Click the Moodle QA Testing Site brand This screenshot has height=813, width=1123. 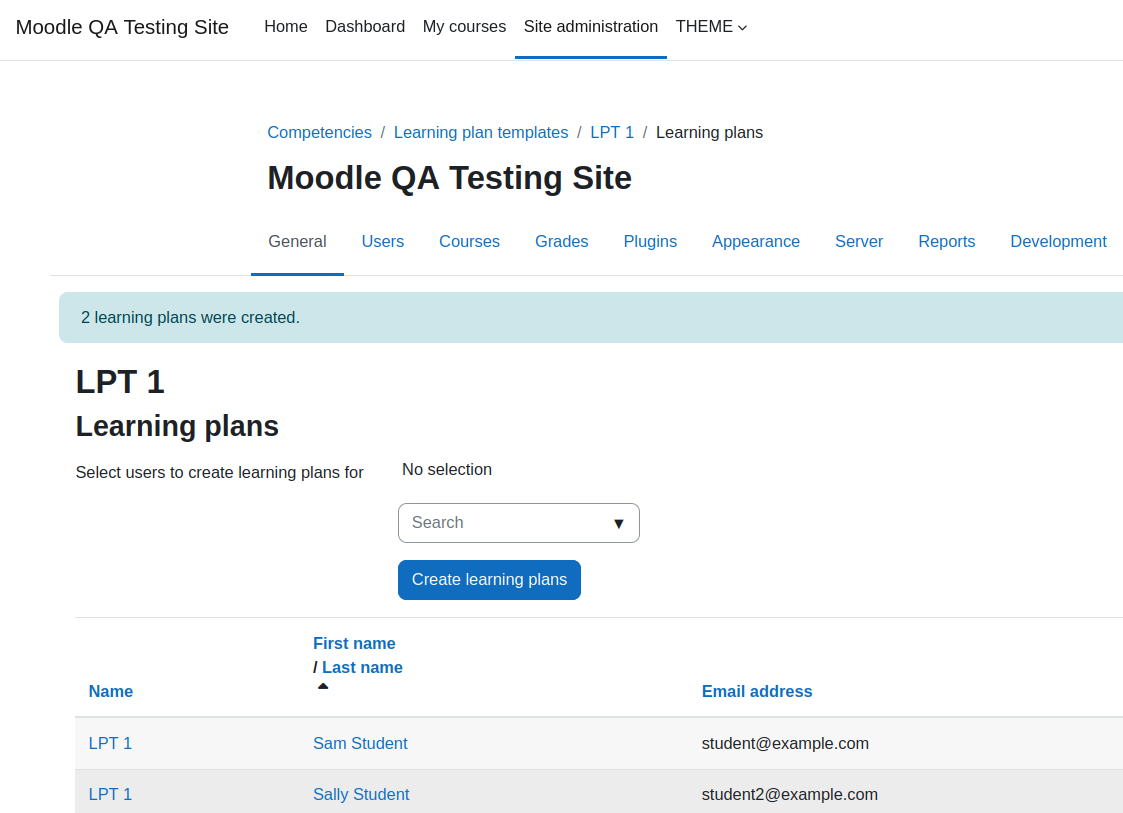[x=122, y=27]
